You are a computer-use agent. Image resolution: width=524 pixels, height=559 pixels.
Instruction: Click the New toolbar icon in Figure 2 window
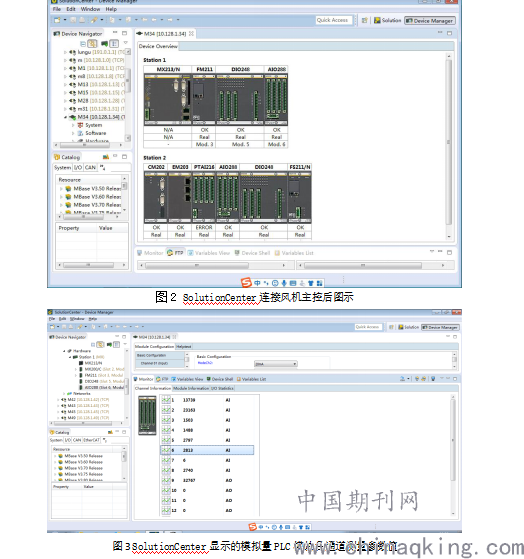point(57,20)
